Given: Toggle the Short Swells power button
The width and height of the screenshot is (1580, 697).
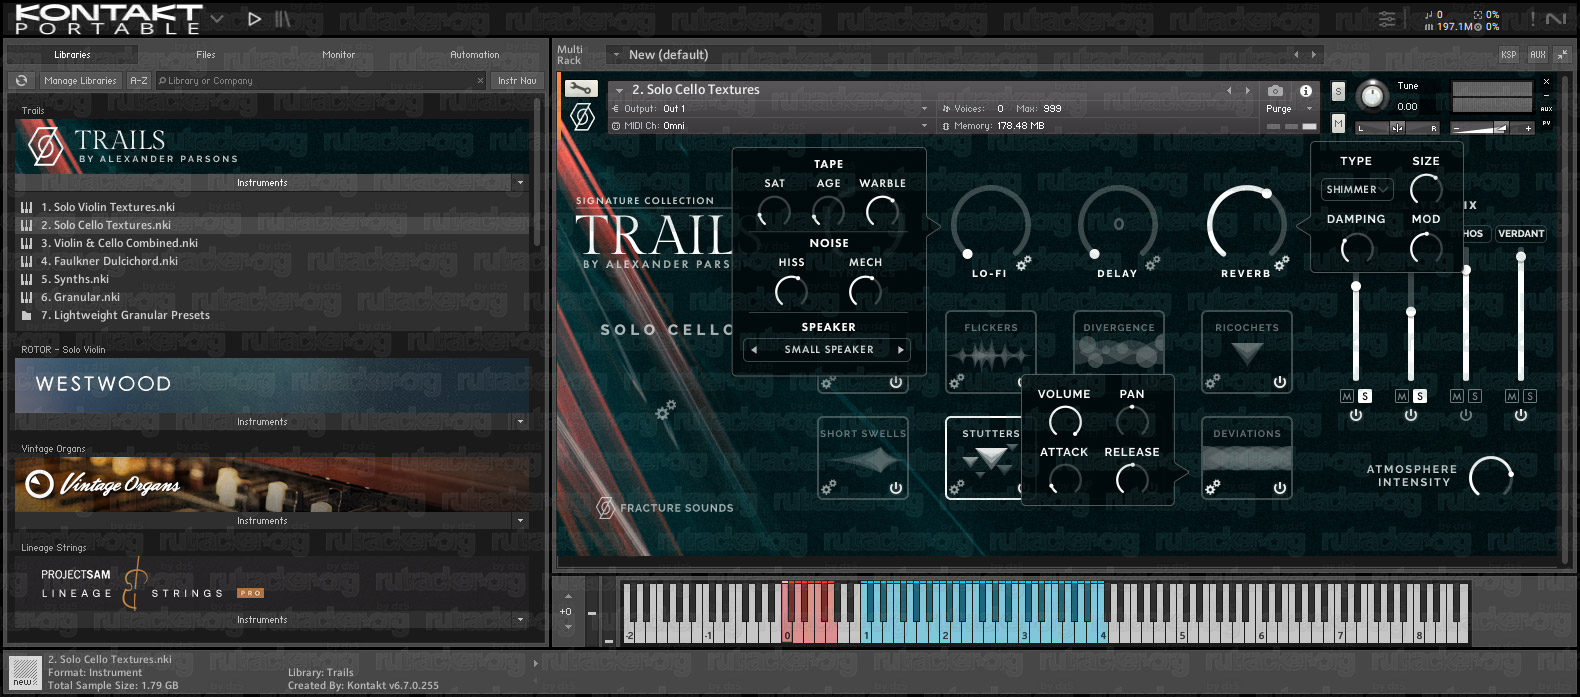Looking at the screenshot, I should tap(896, 488).
